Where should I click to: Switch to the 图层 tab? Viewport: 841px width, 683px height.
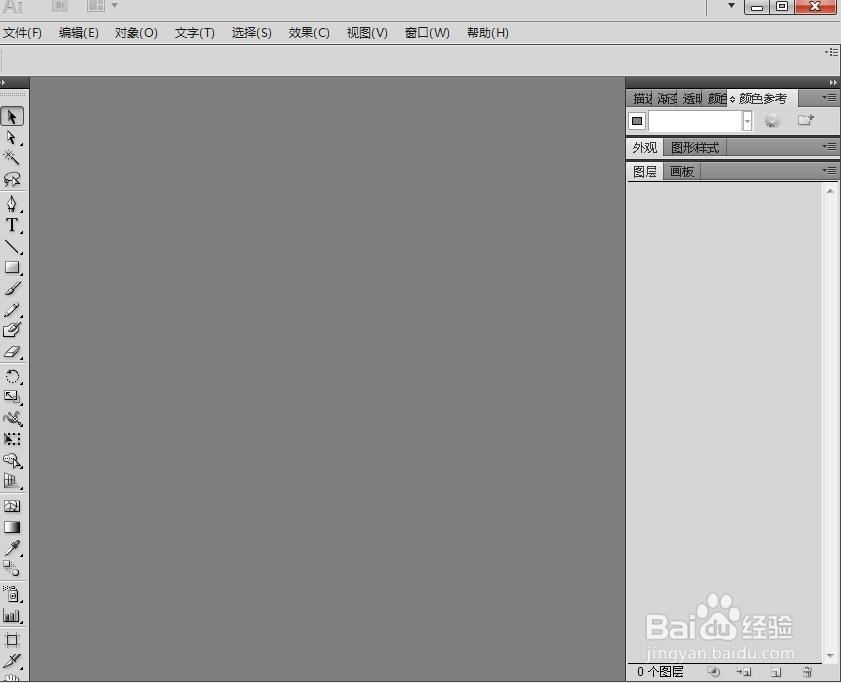(645, 172)
